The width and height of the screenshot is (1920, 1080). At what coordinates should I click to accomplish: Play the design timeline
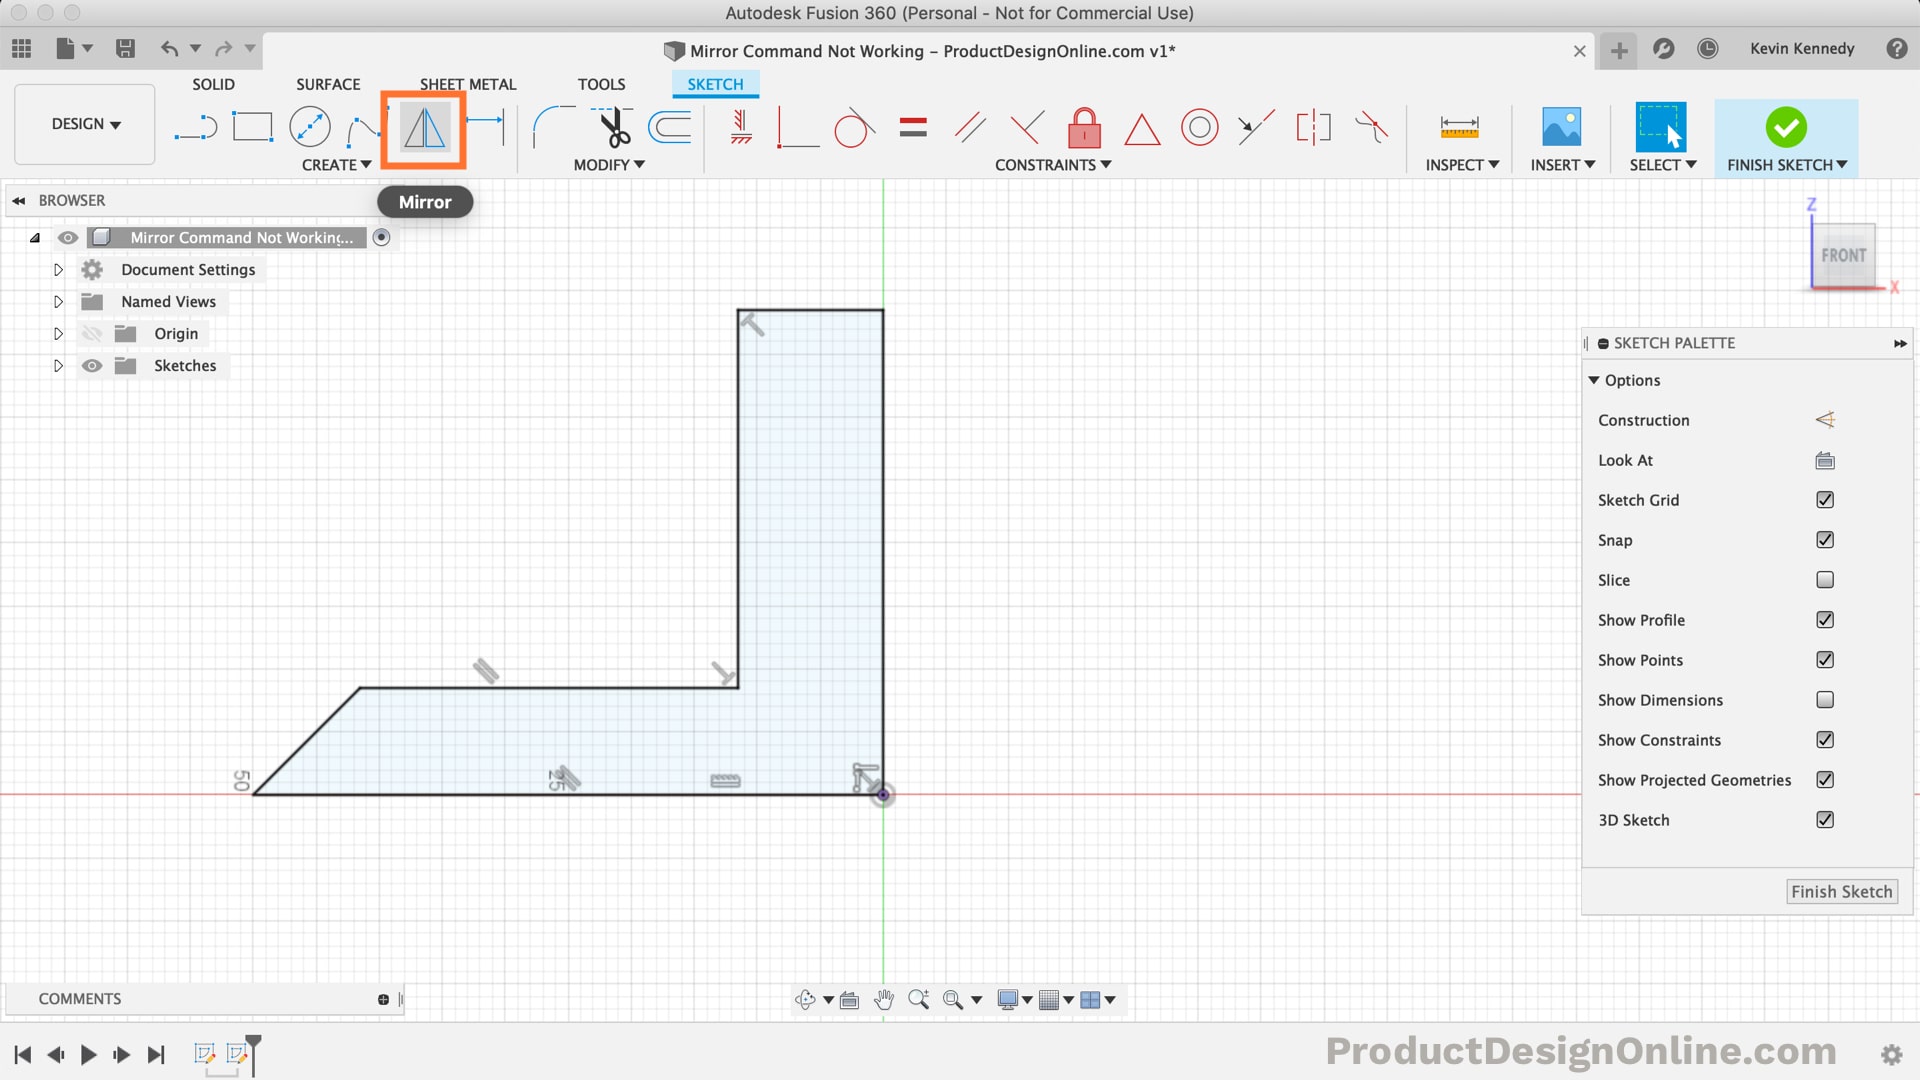coord(88,1054)
